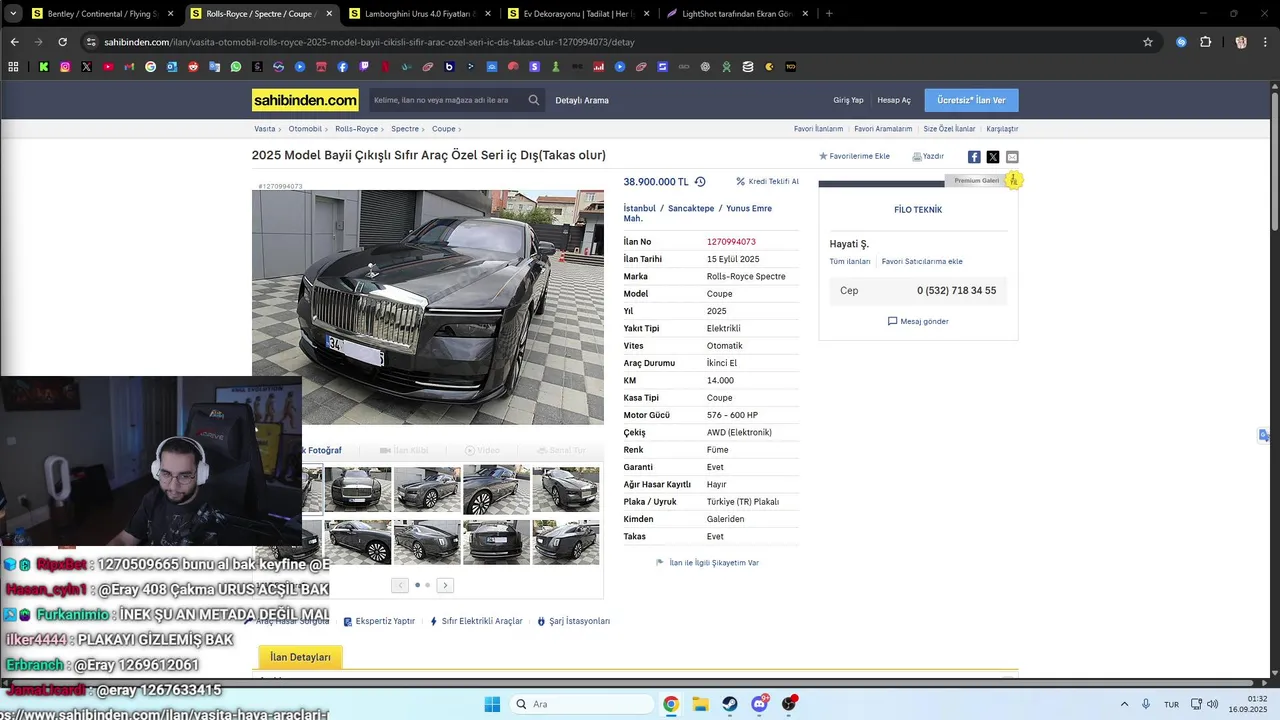Open the Twitch bookmark in the bookmarks bar
The width and height of the screenshot is (1280, 720).
pos(364,67)
